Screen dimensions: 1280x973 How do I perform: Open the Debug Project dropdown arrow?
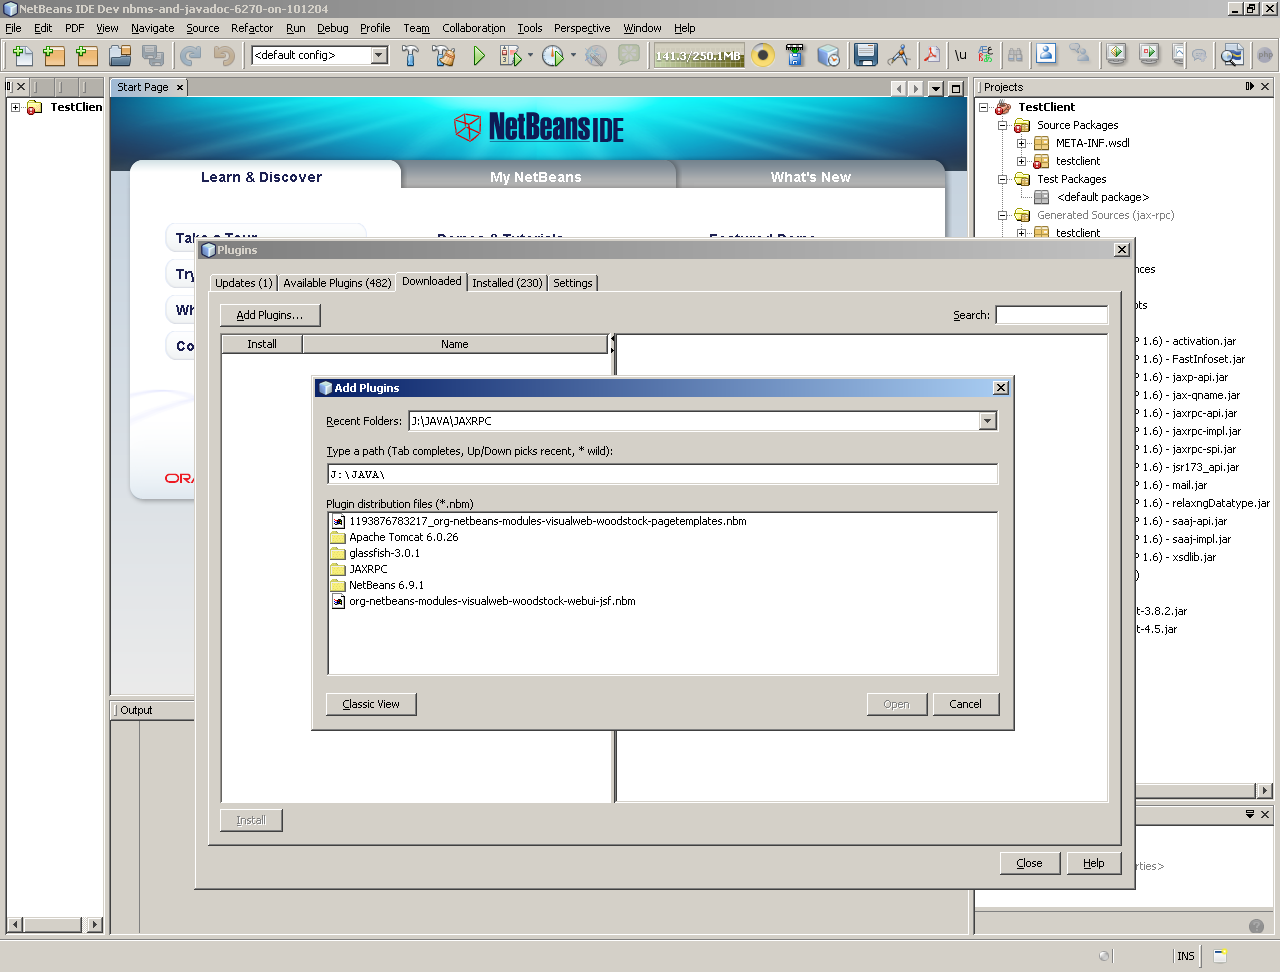click(x=530, y=56)
